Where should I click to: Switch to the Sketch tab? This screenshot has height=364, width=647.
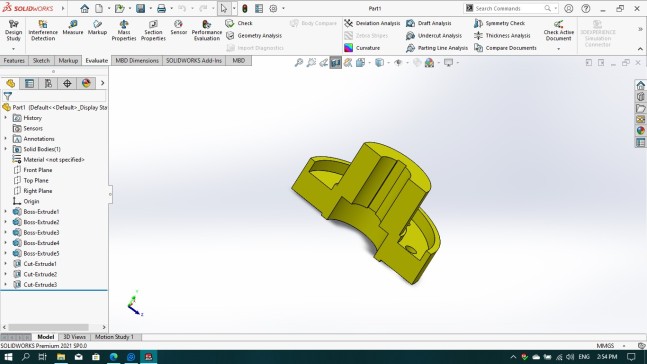[41, 61]
